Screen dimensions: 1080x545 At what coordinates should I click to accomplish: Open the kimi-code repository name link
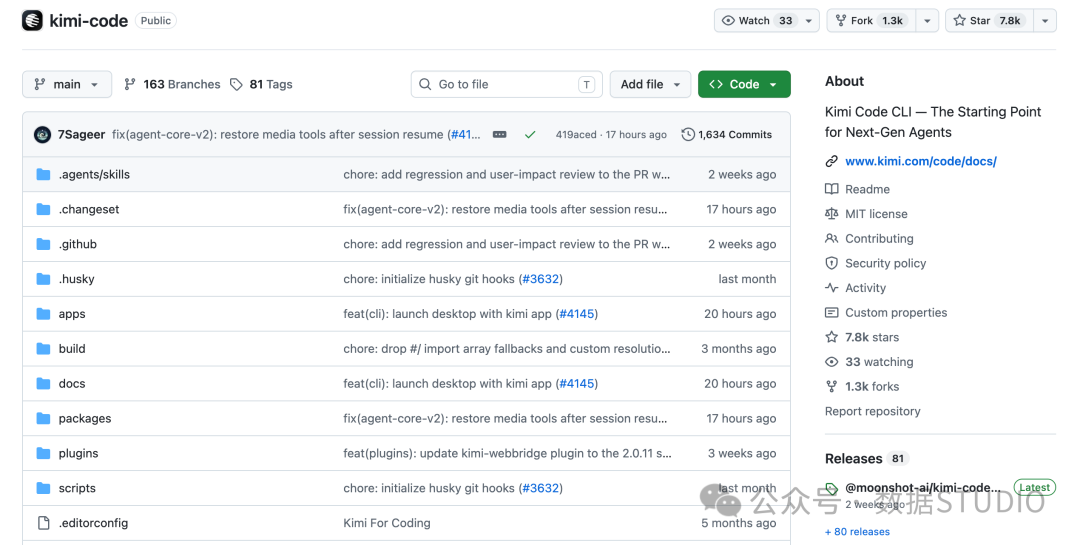point(88,21)
